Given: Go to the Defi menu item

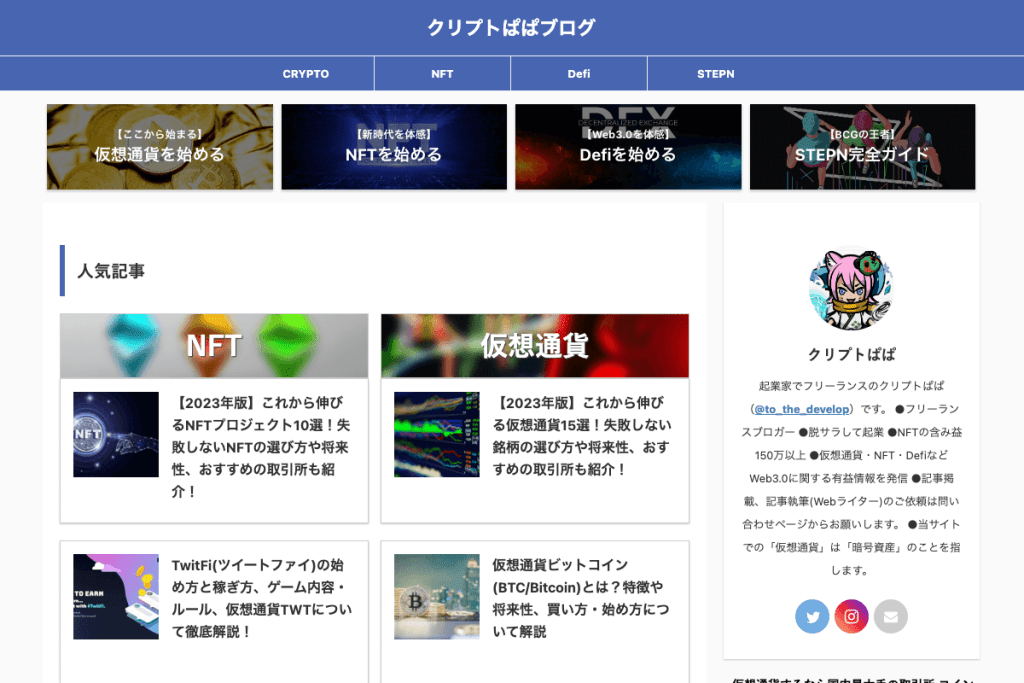Looking at the screenshot, I should coord(579,74).
